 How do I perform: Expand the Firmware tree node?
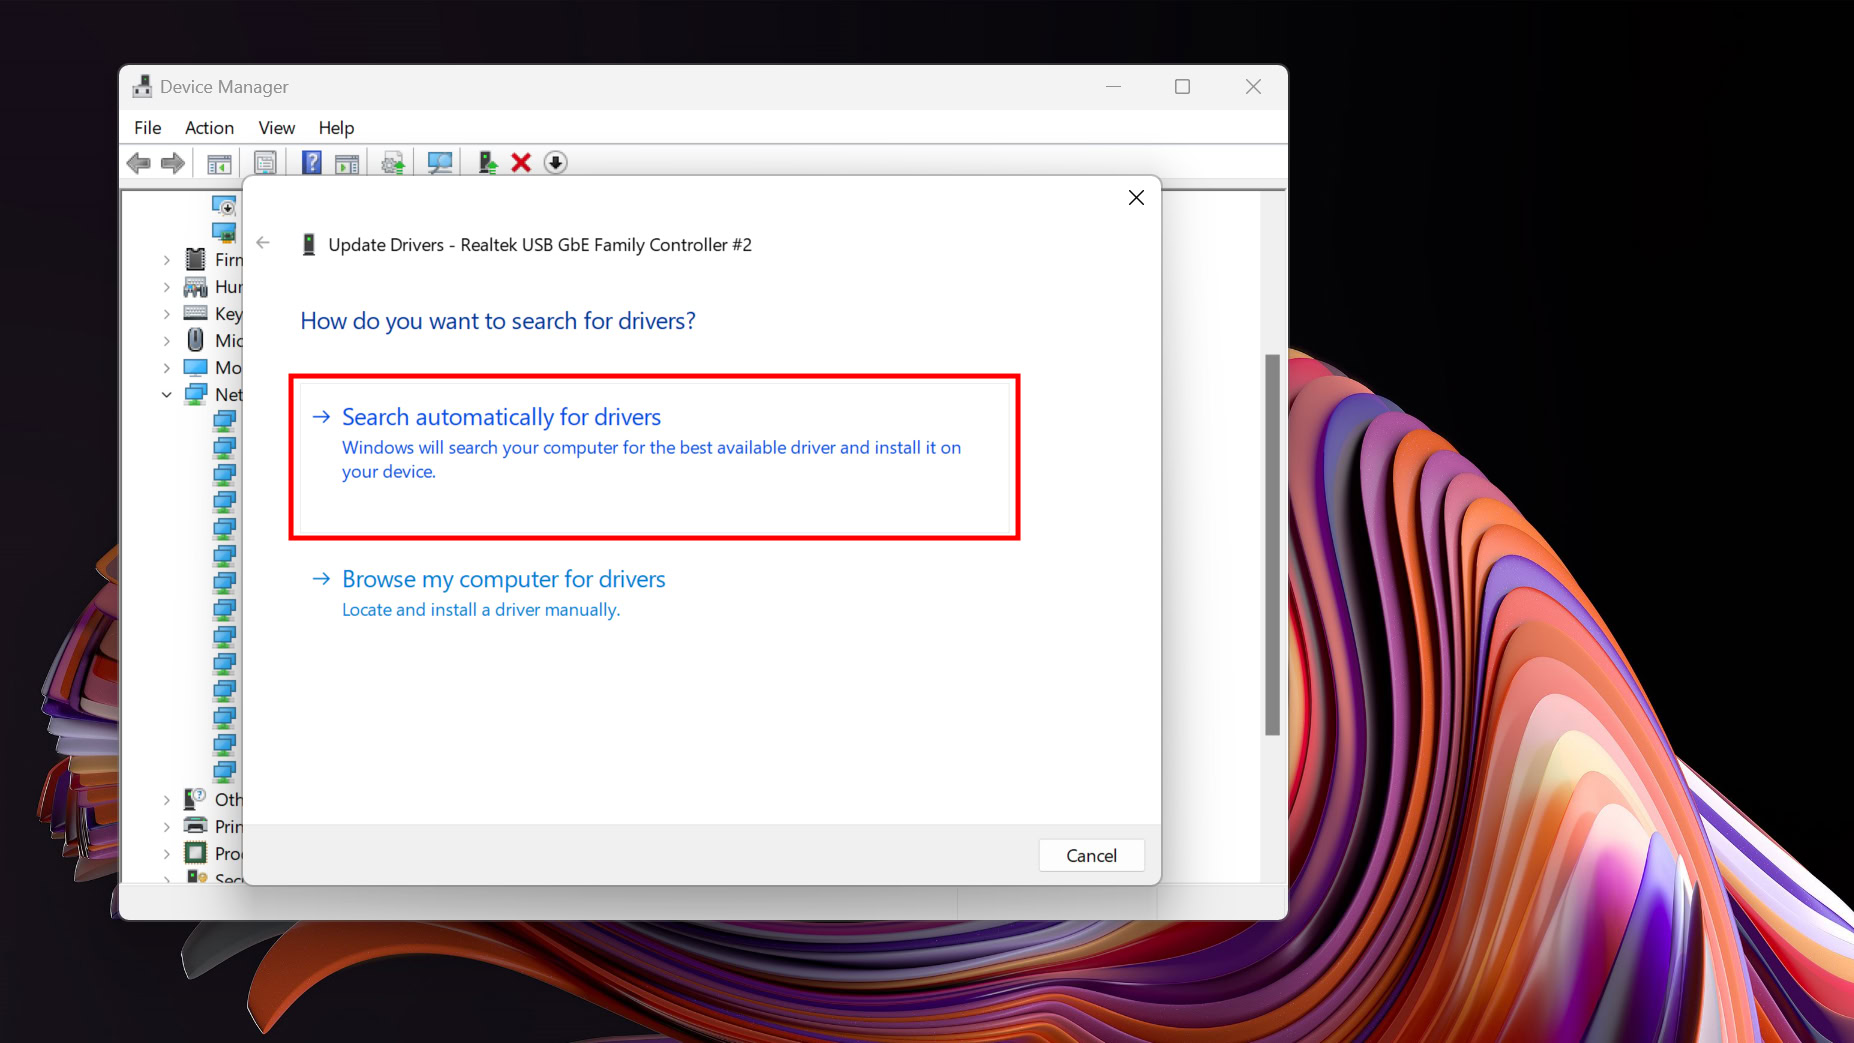(167, 260)
